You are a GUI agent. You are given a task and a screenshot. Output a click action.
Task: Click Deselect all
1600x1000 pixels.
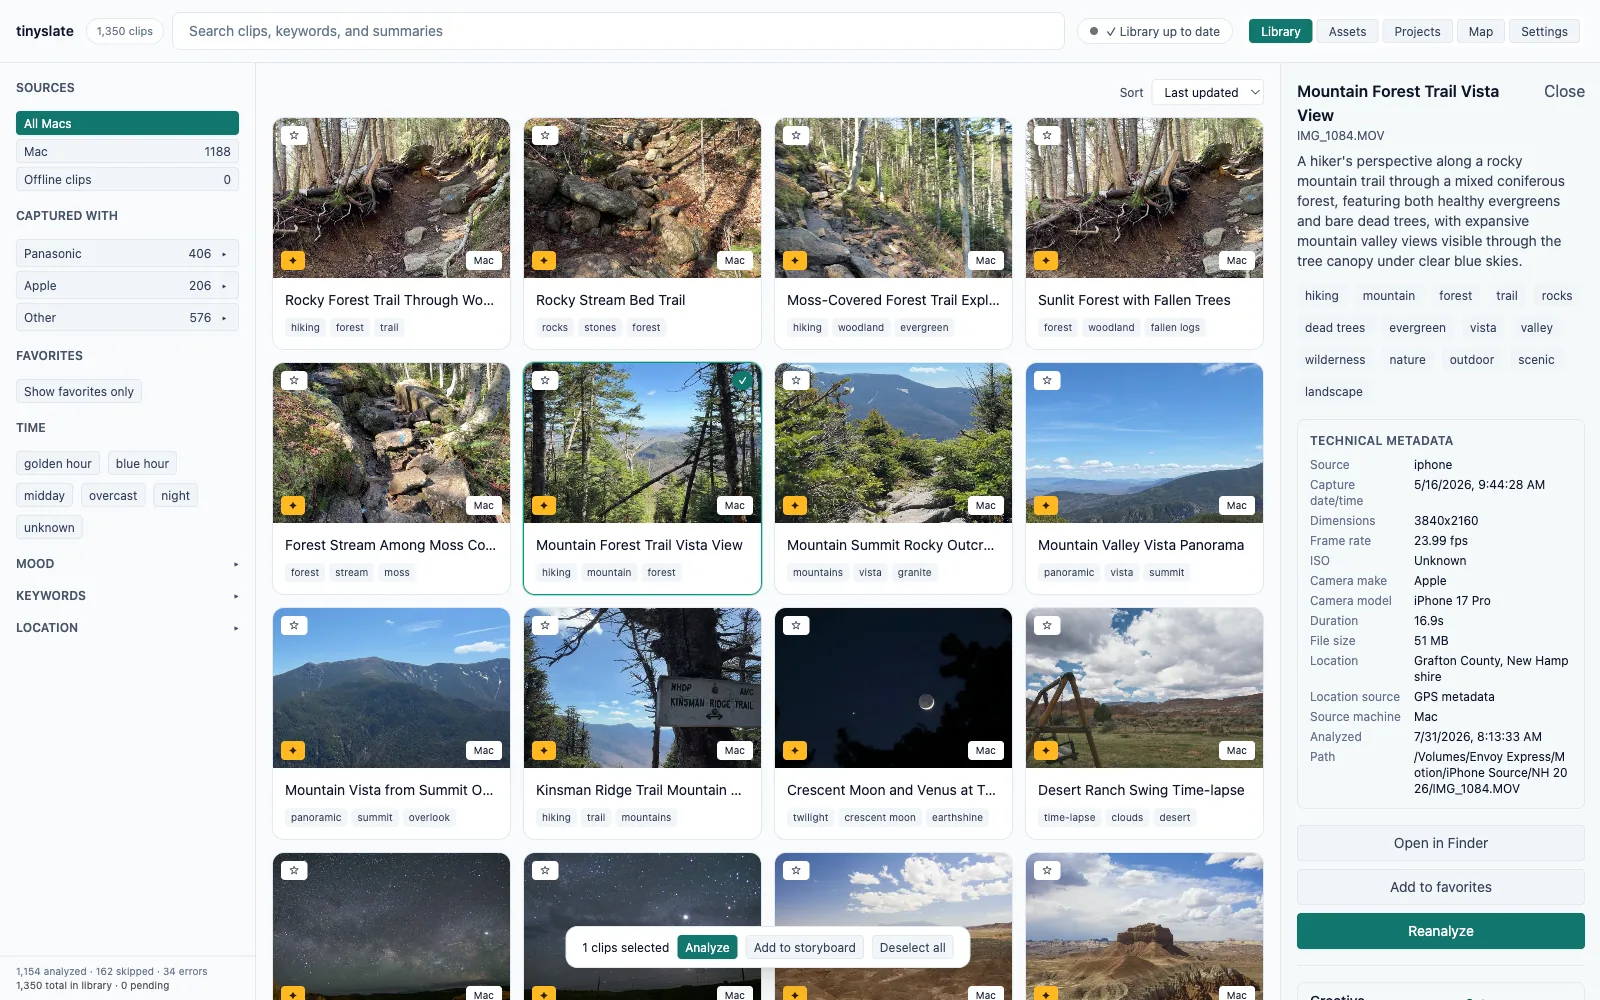click(912, 947)
